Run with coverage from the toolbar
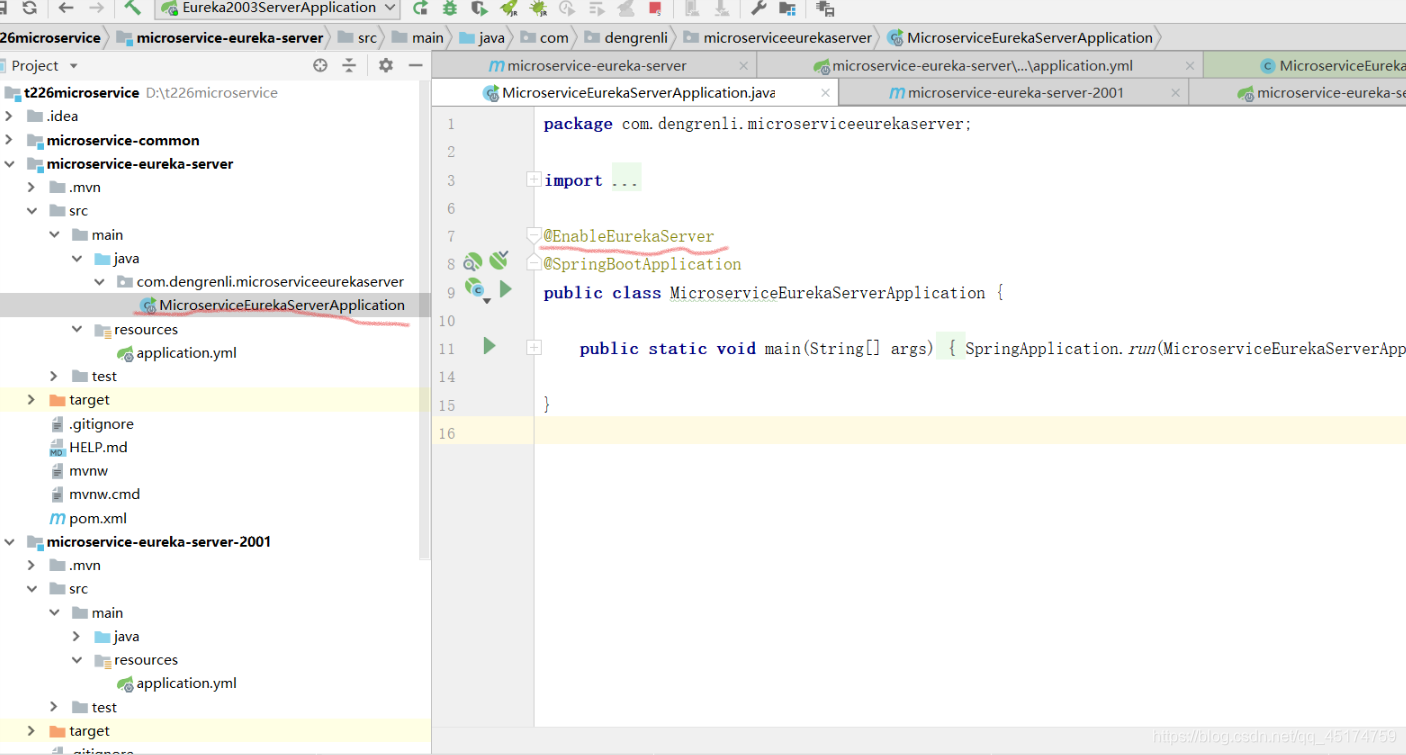 (480, 8)
